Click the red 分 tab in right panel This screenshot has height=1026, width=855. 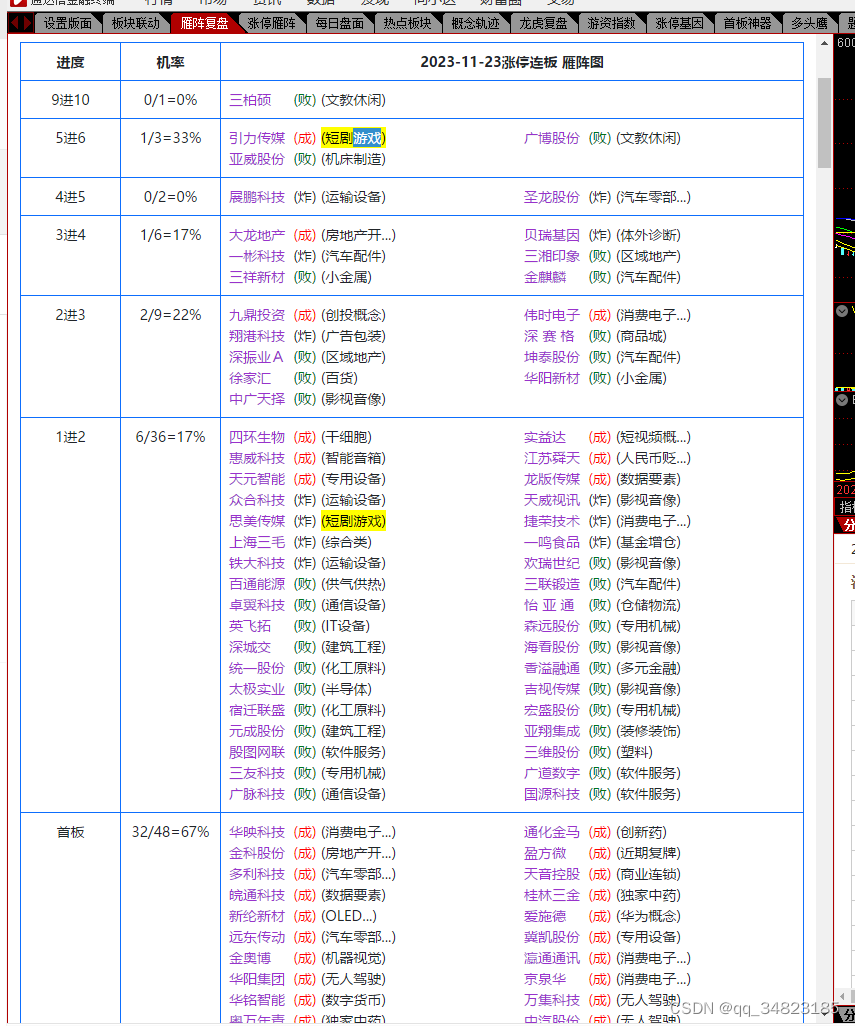(847, 525)
